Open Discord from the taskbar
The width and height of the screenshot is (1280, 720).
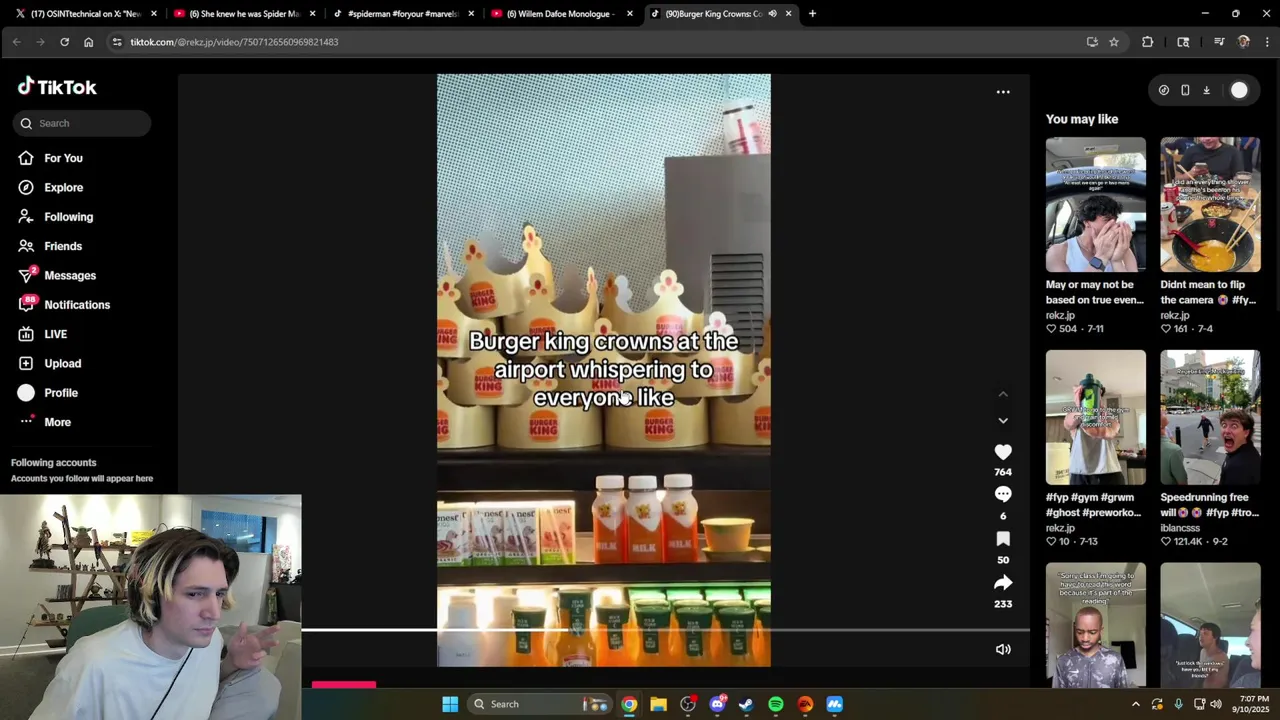point(717,704)
